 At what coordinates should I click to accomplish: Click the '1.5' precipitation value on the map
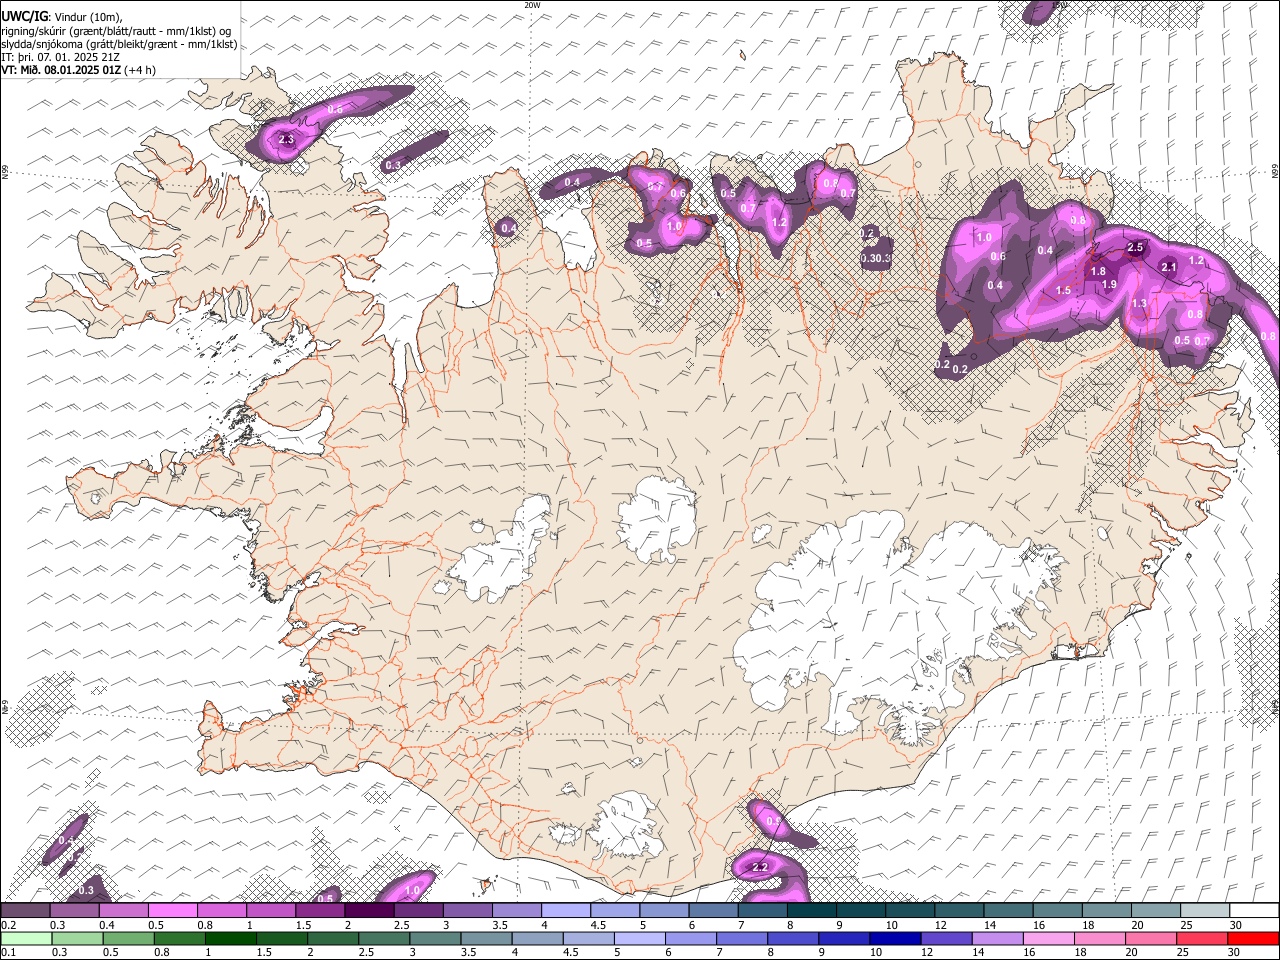(1063, 290)
